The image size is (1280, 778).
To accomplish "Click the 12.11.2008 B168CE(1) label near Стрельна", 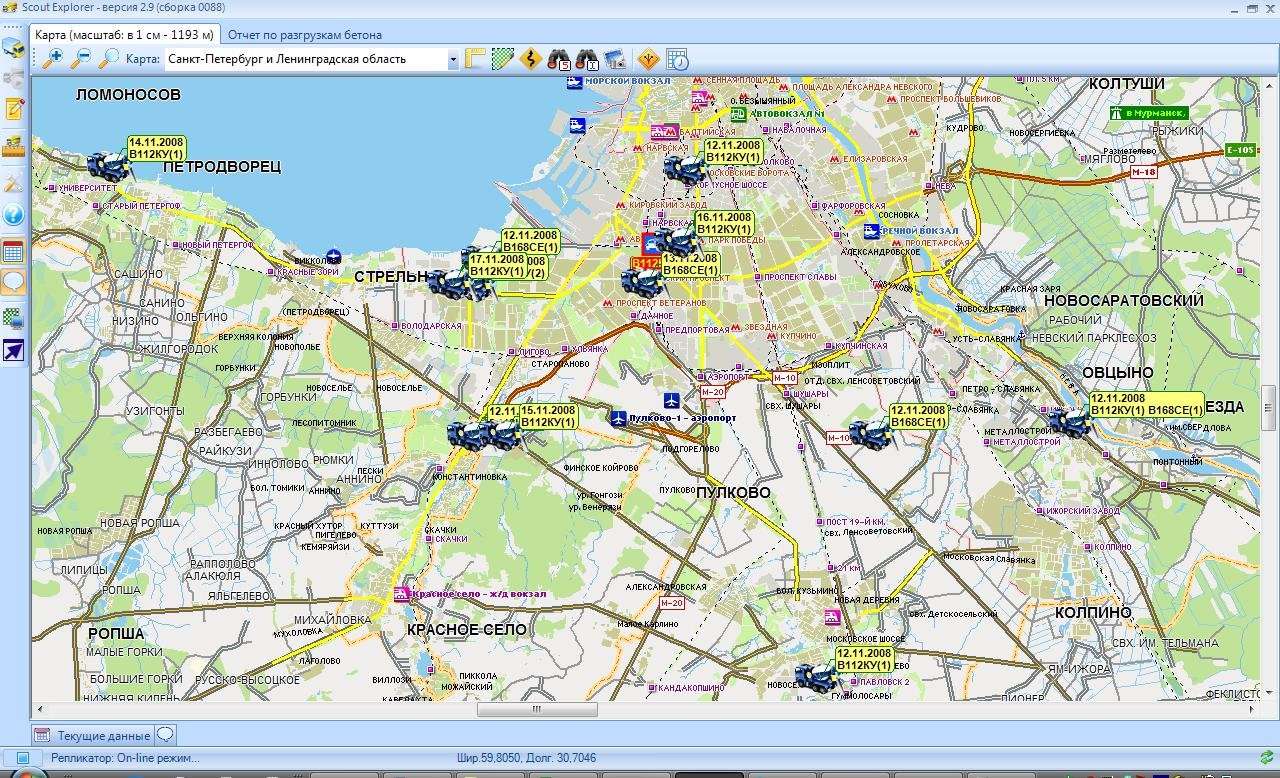I will click(530, 241).
